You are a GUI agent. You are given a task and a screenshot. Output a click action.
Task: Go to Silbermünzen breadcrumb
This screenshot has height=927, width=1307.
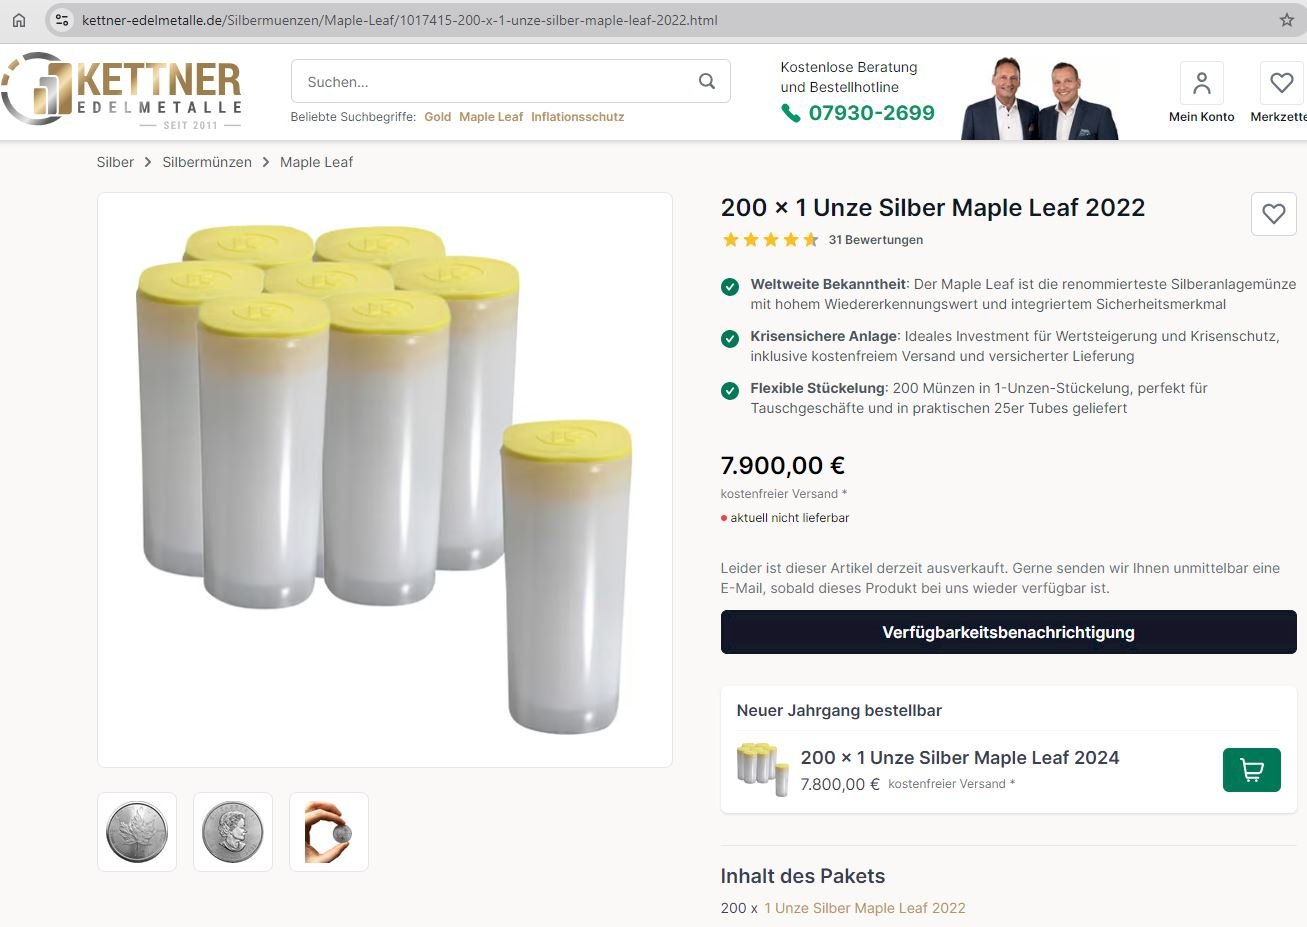[x=207, y=162]
